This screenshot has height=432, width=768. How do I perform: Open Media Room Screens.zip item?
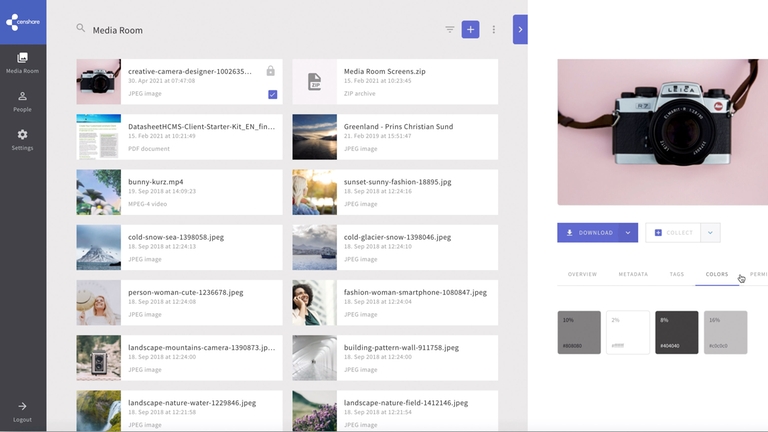pyautogui.click(x=395, y=82)
